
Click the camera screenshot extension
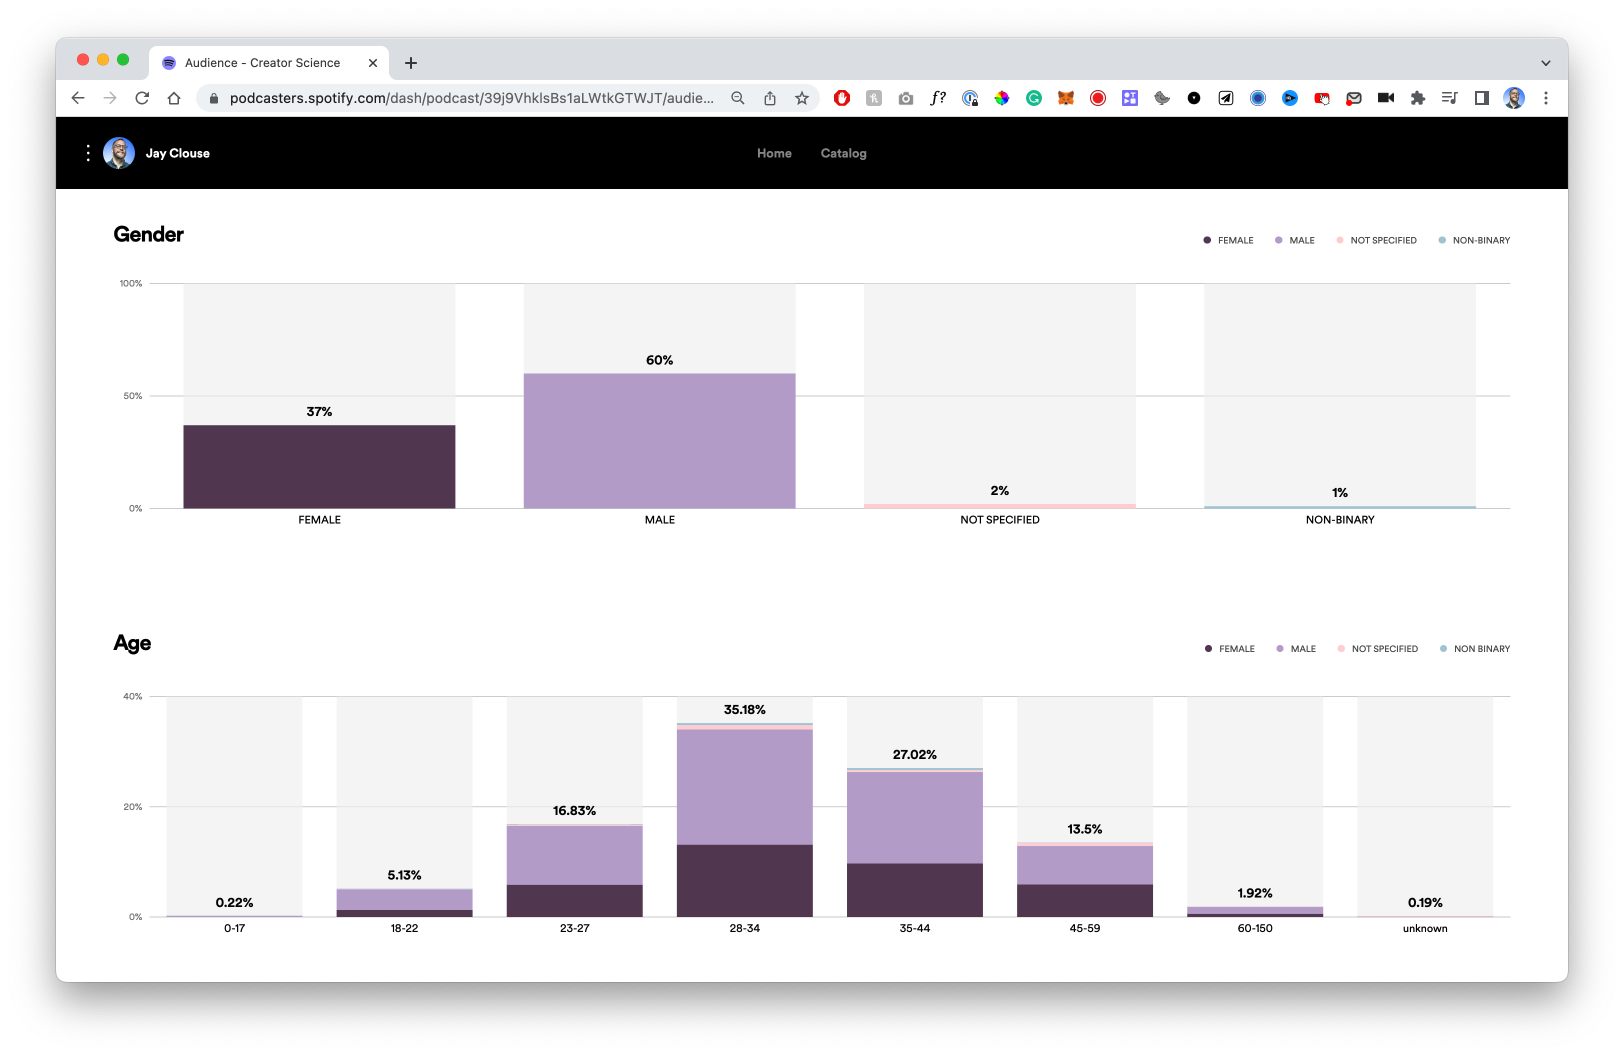tap(906, 98)
